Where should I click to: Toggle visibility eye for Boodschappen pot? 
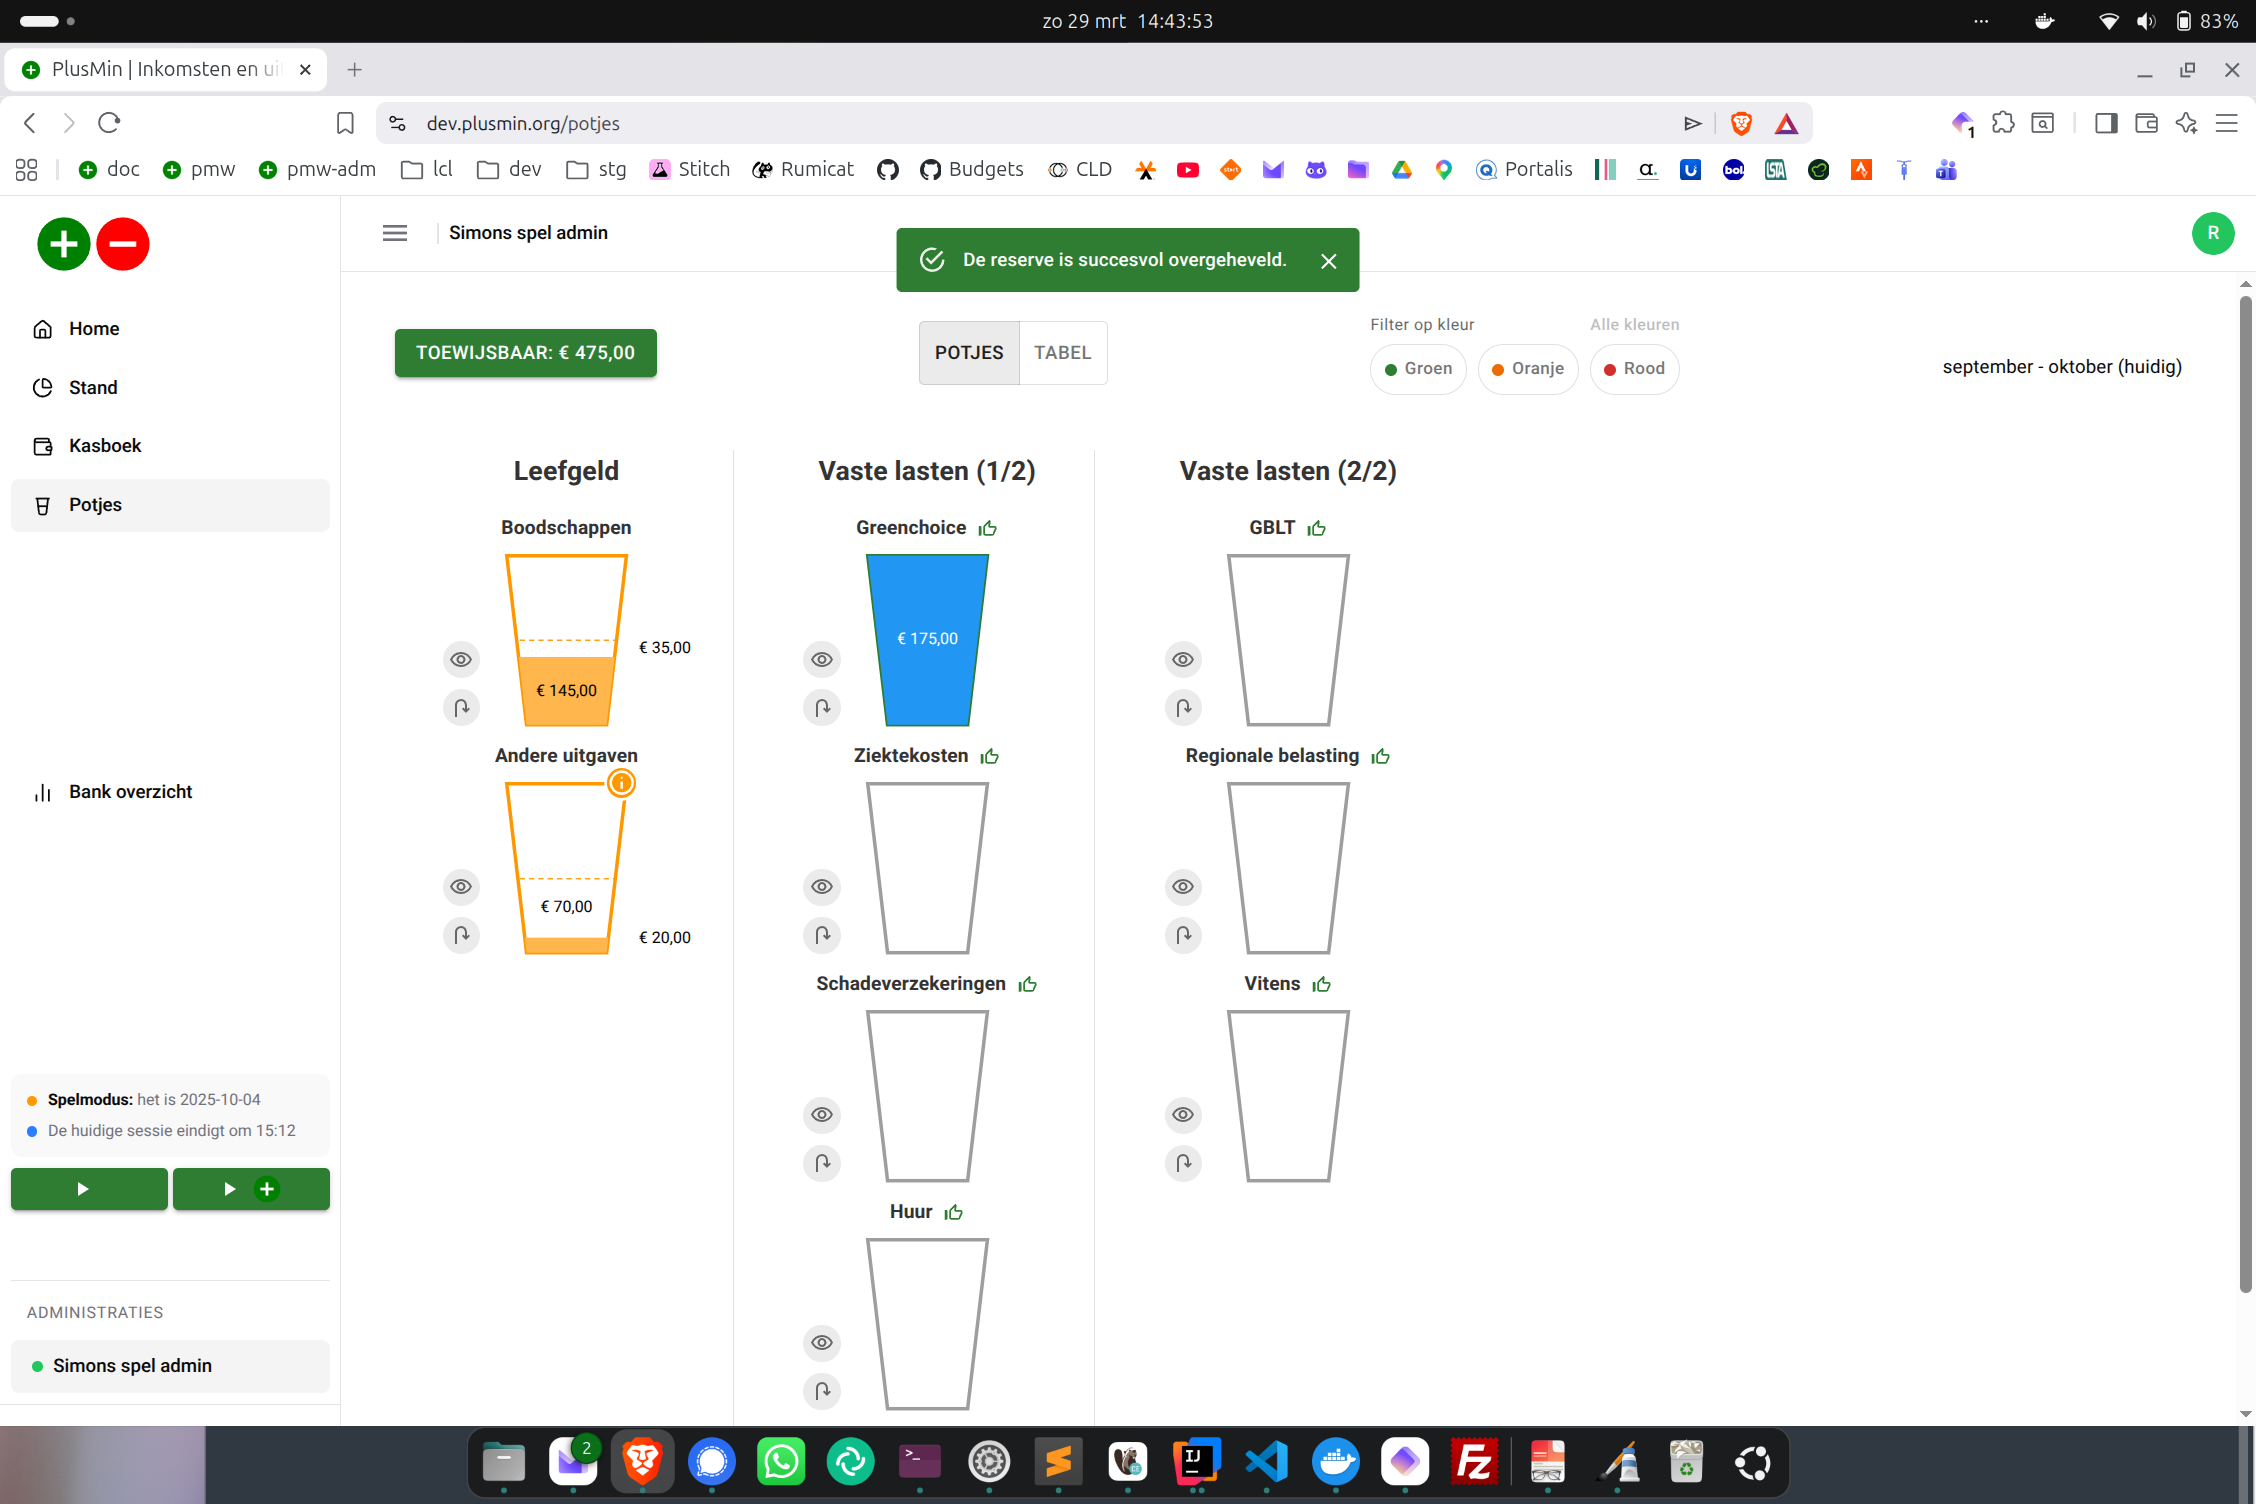tap(461, 659)
